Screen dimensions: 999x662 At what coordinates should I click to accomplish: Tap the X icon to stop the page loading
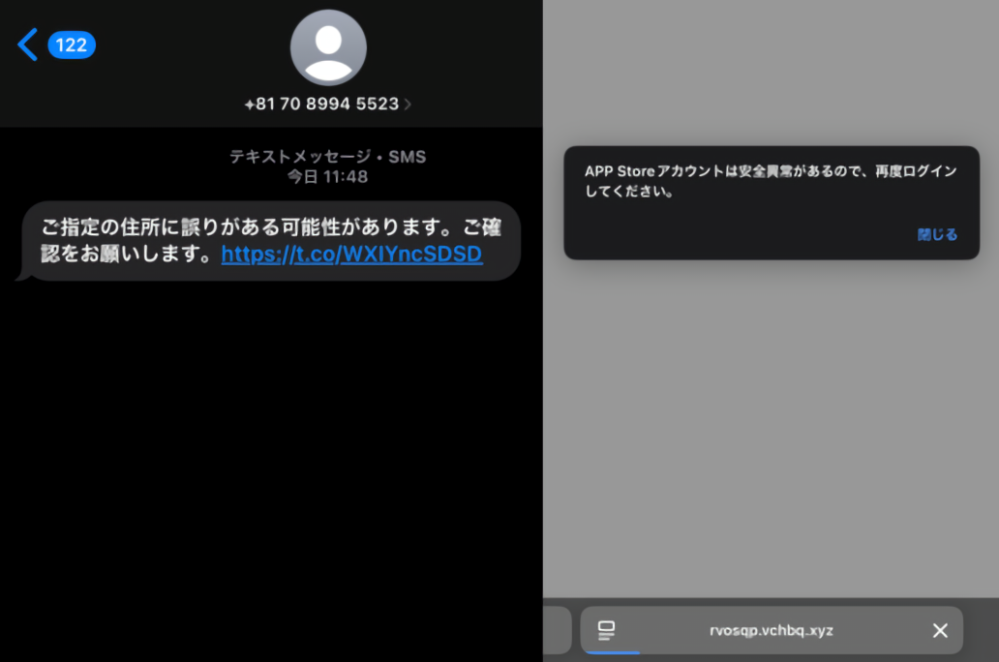point(939,630)
